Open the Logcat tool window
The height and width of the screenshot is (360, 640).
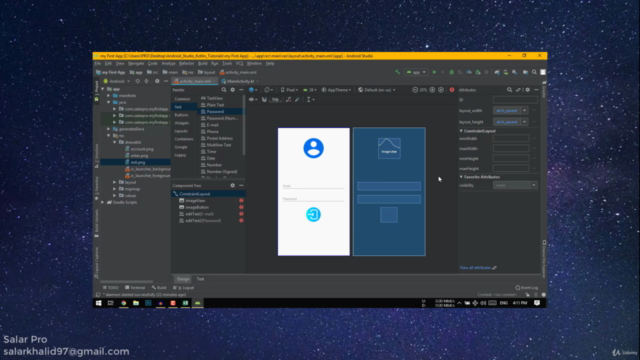pyautogui.click(x=184, y=288)
